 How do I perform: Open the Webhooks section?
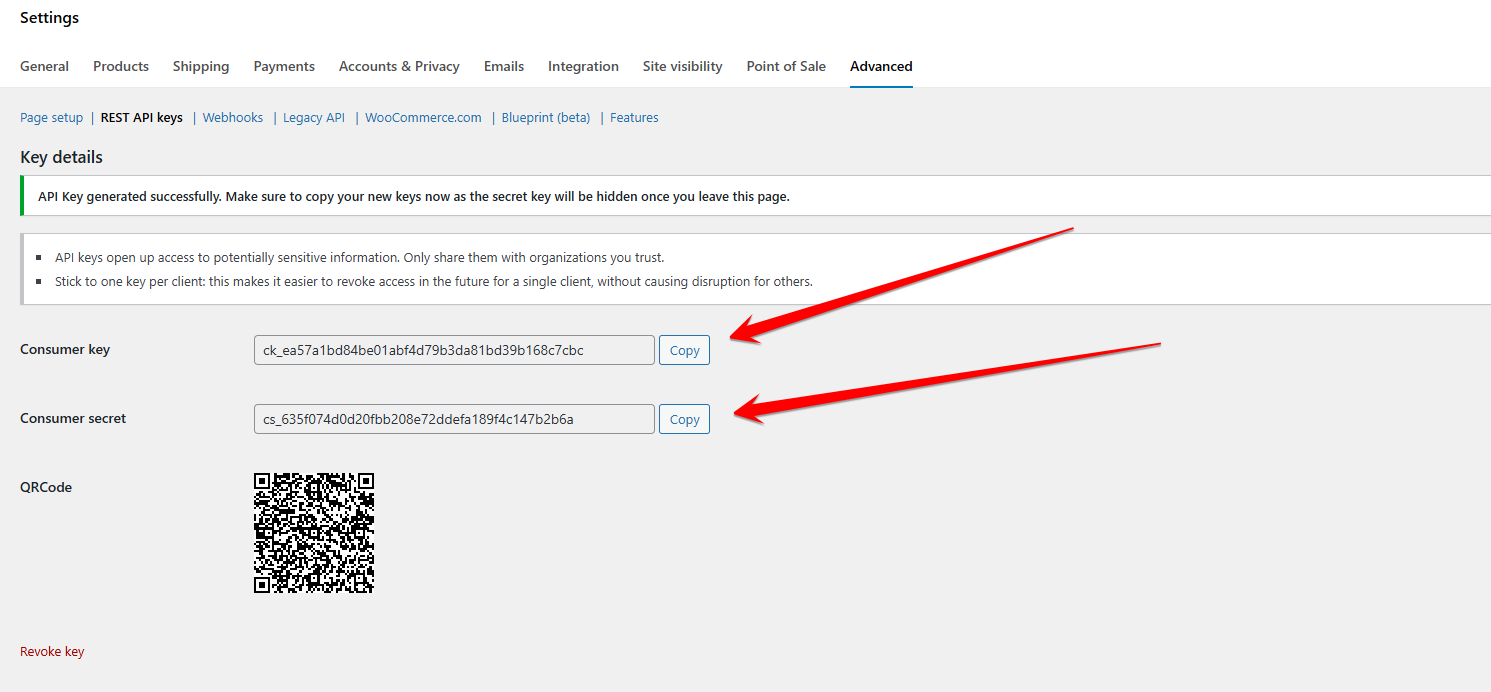pyautogui.click(x=232, y=117)
